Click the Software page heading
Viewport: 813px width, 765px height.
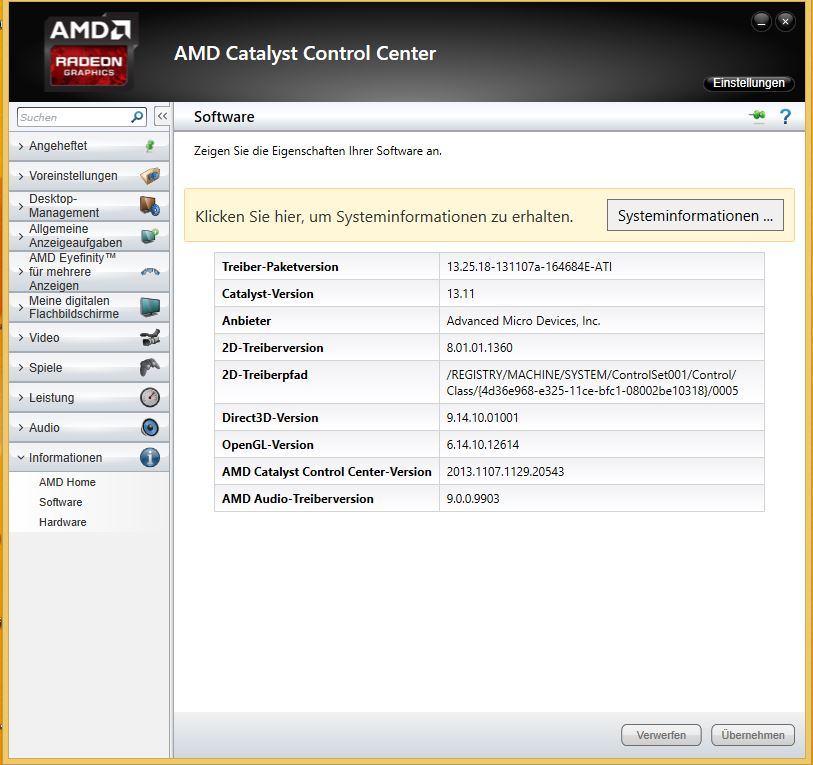224,117
